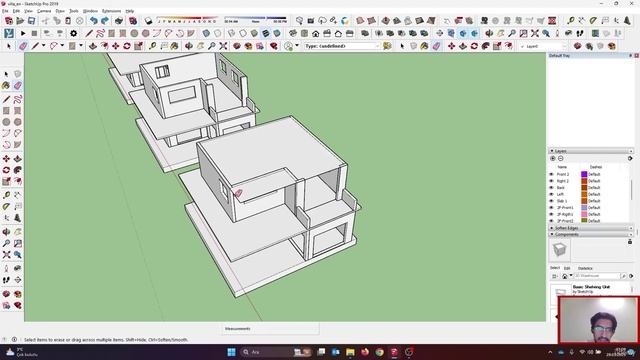The height and width of the screenshot is (360, 640).
Task: Open the File menu
Action: [5, 11]
